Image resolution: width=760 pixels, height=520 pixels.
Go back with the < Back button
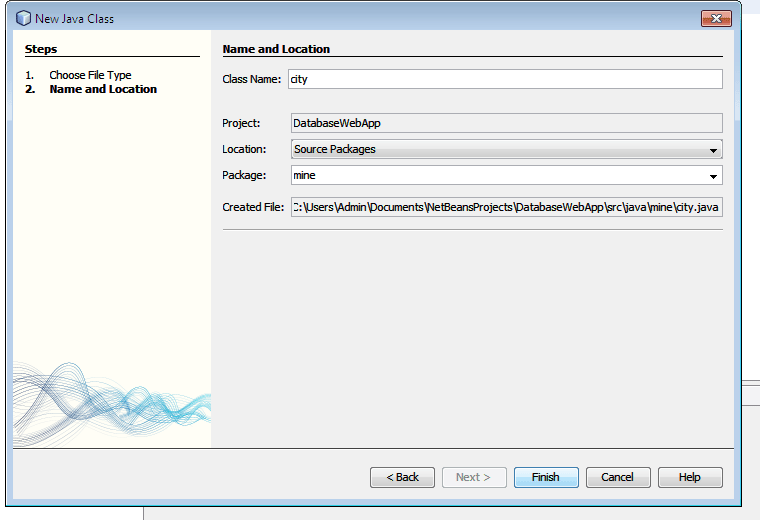point(402,477)
